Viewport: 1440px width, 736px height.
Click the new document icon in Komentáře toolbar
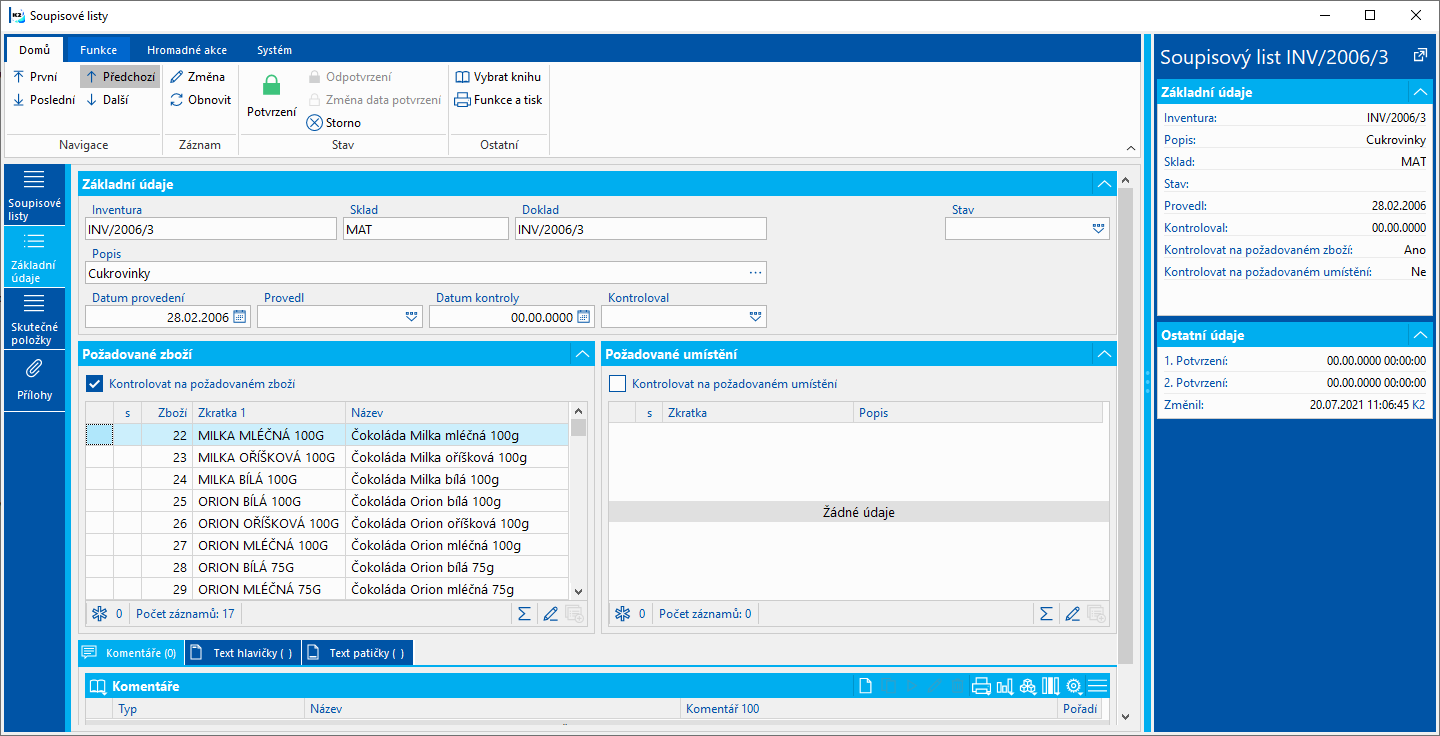tap(866, 686)
